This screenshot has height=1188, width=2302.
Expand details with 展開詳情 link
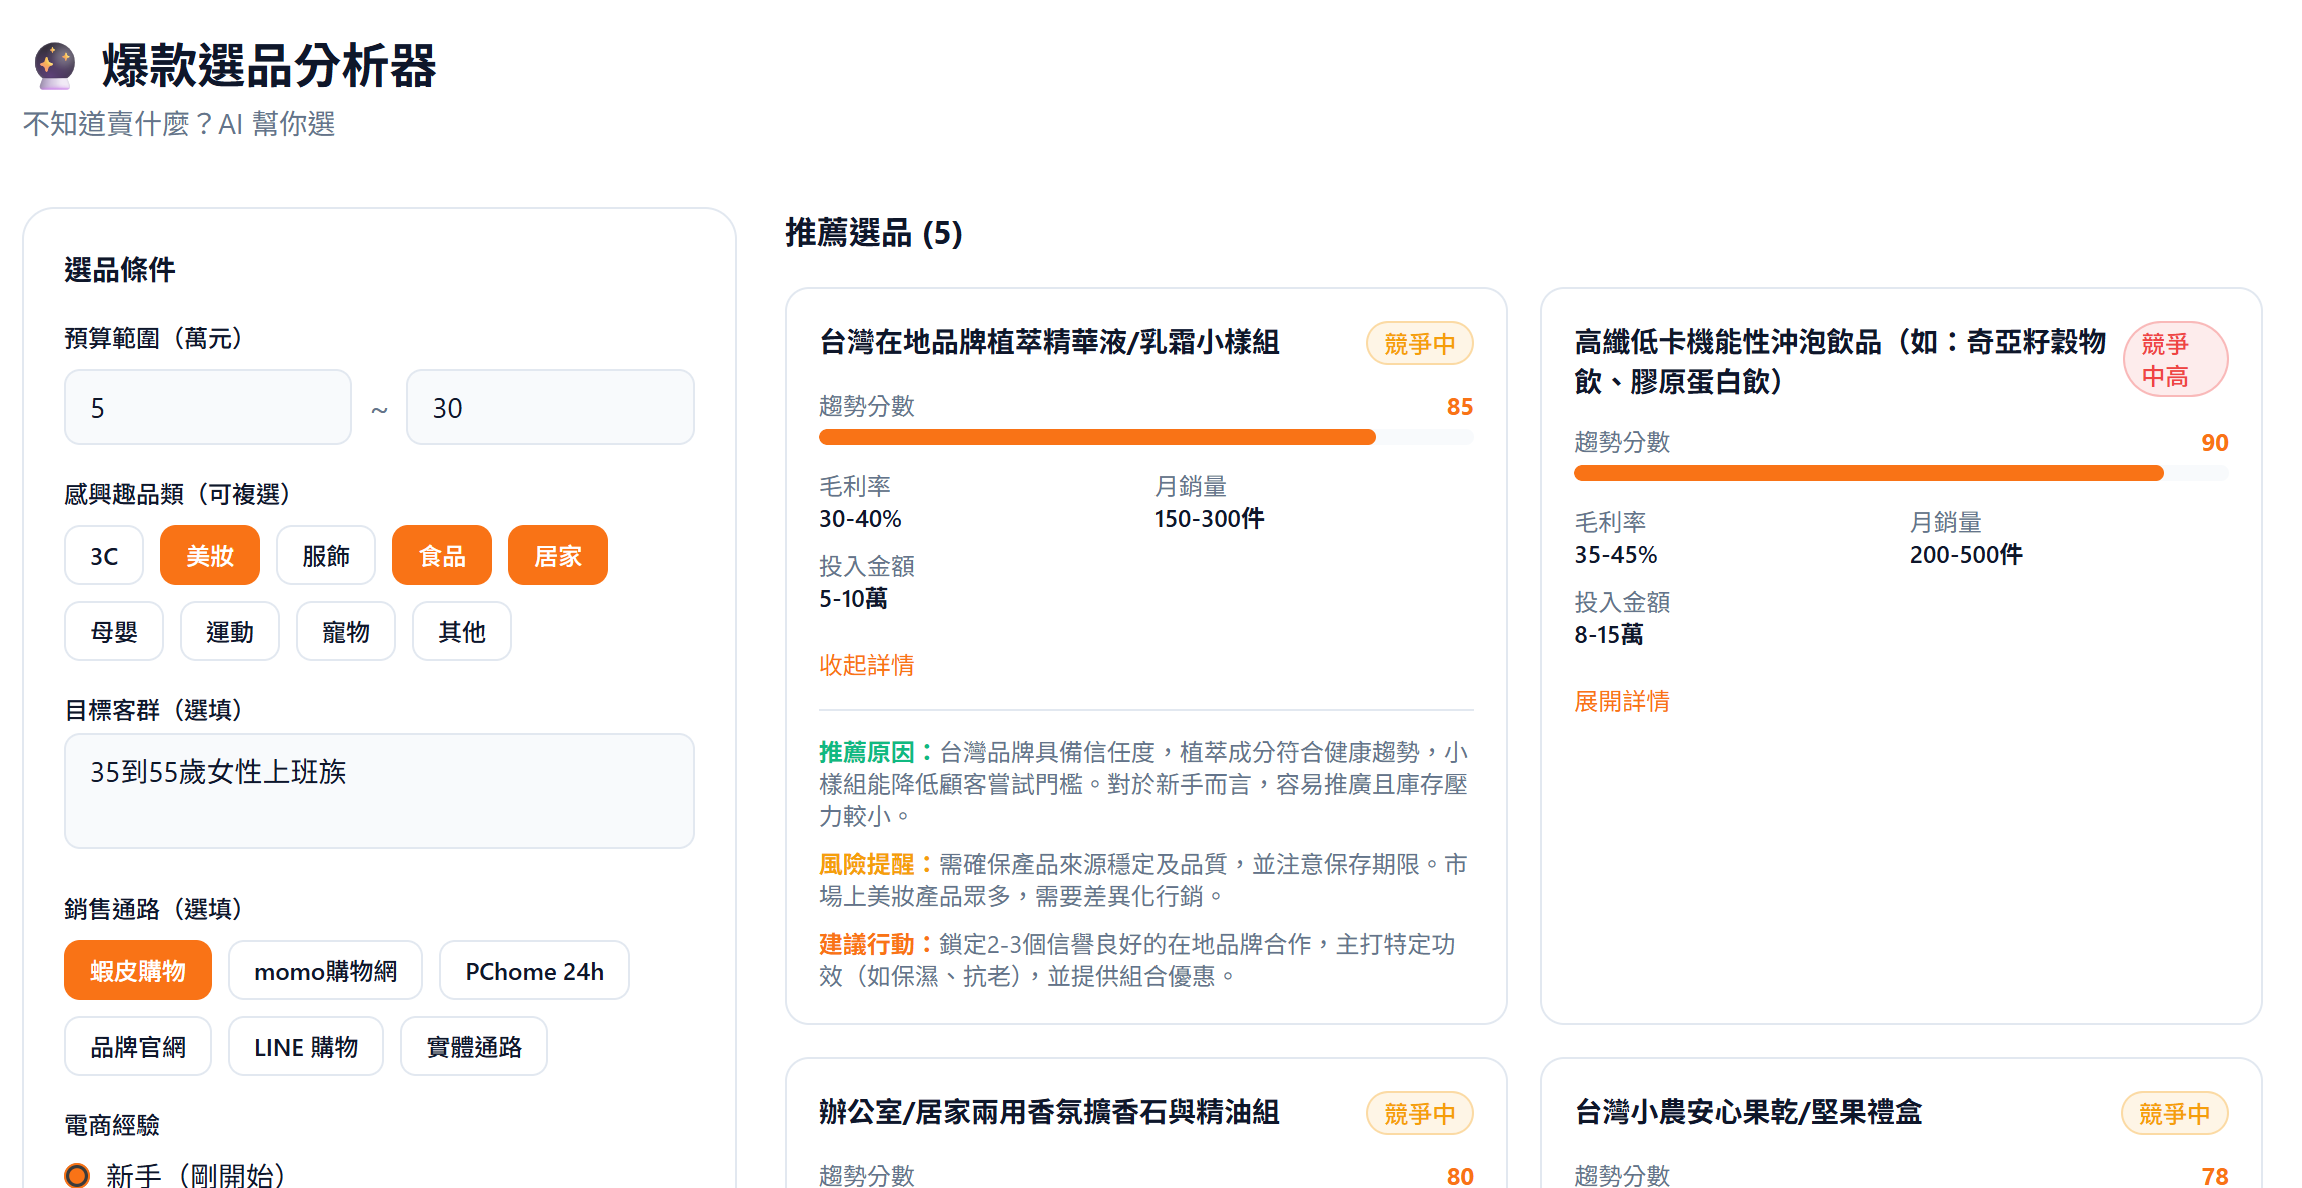[1621, 701]
